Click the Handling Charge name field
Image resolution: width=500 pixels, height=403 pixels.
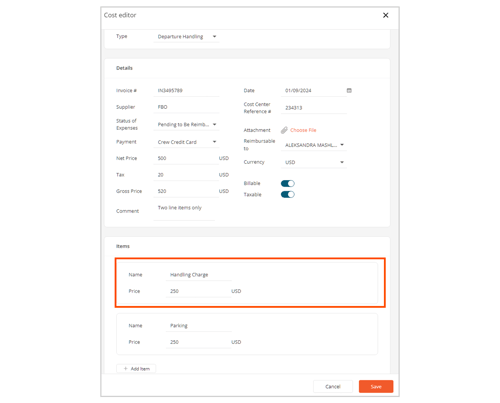pyautogui.click(x=199, y=275)
